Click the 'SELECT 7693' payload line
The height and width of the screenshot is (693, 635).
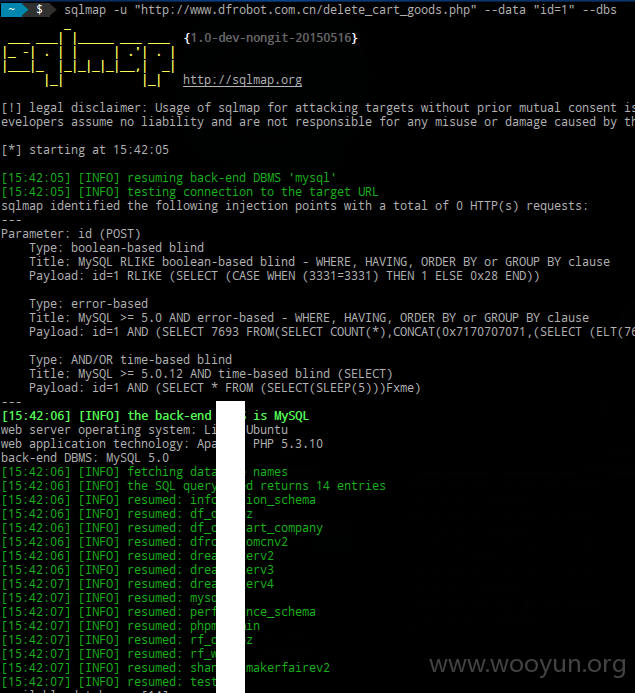pyautogui.click(x=332, y=332)
